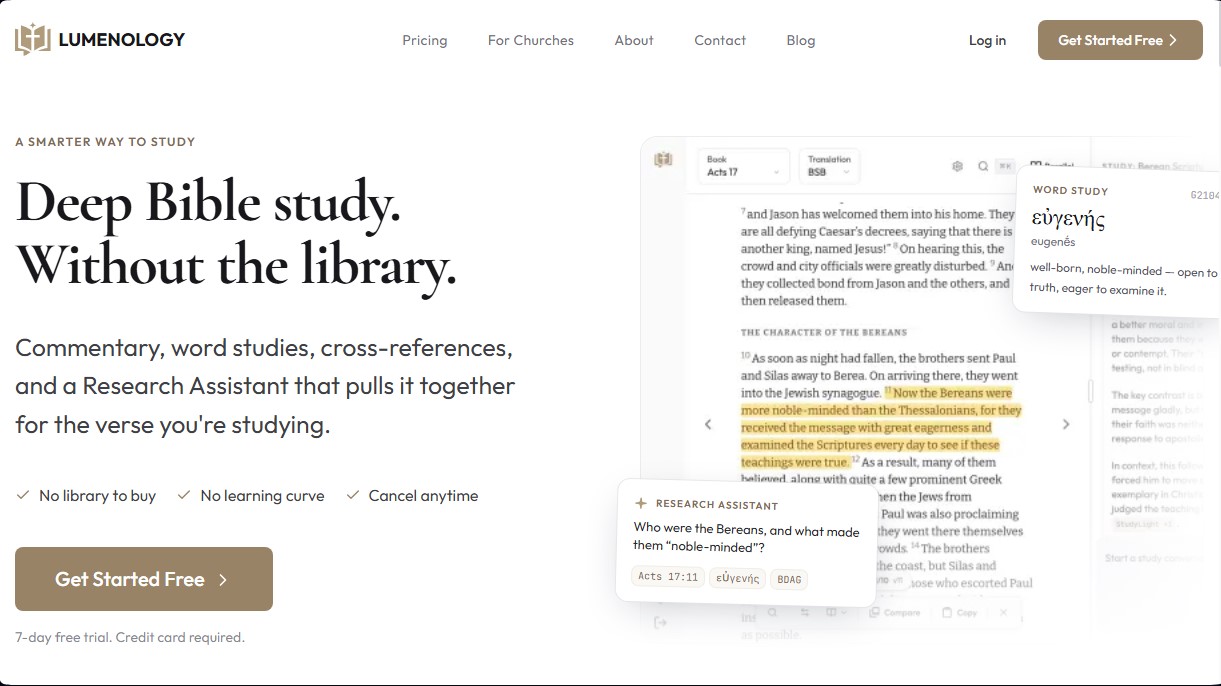The image size is (1221, 686).
Task: Click the ⌘K shortcut badge
Action: coord(1006,166)
